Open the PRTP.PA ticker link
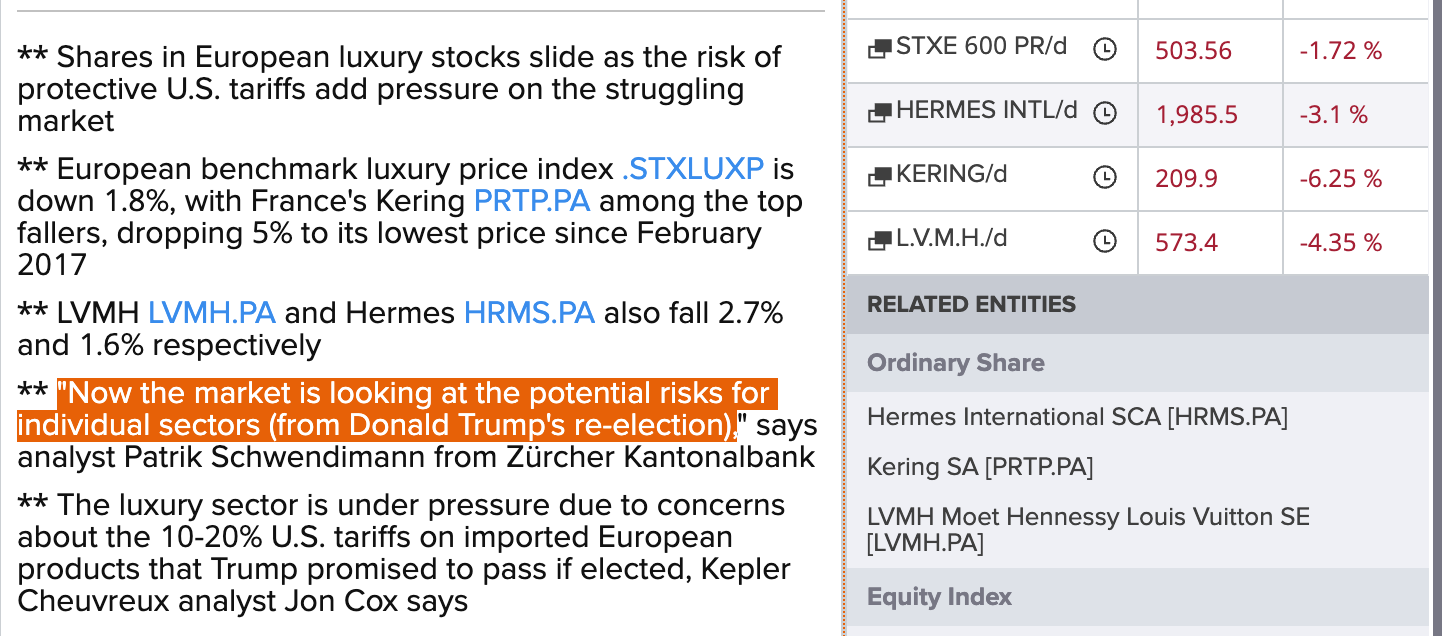 pyautogui.click(x=532, y=201)
